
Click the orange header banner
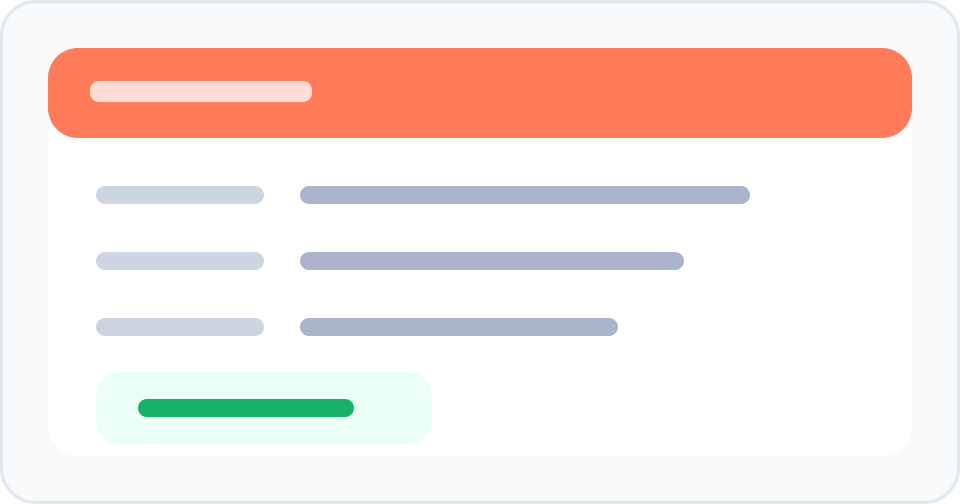point(480,92)
